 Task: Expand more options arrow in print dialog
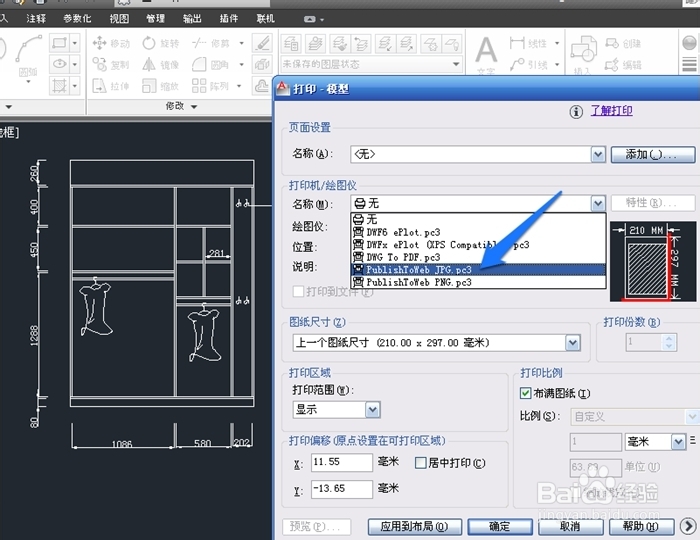point(688,526)
